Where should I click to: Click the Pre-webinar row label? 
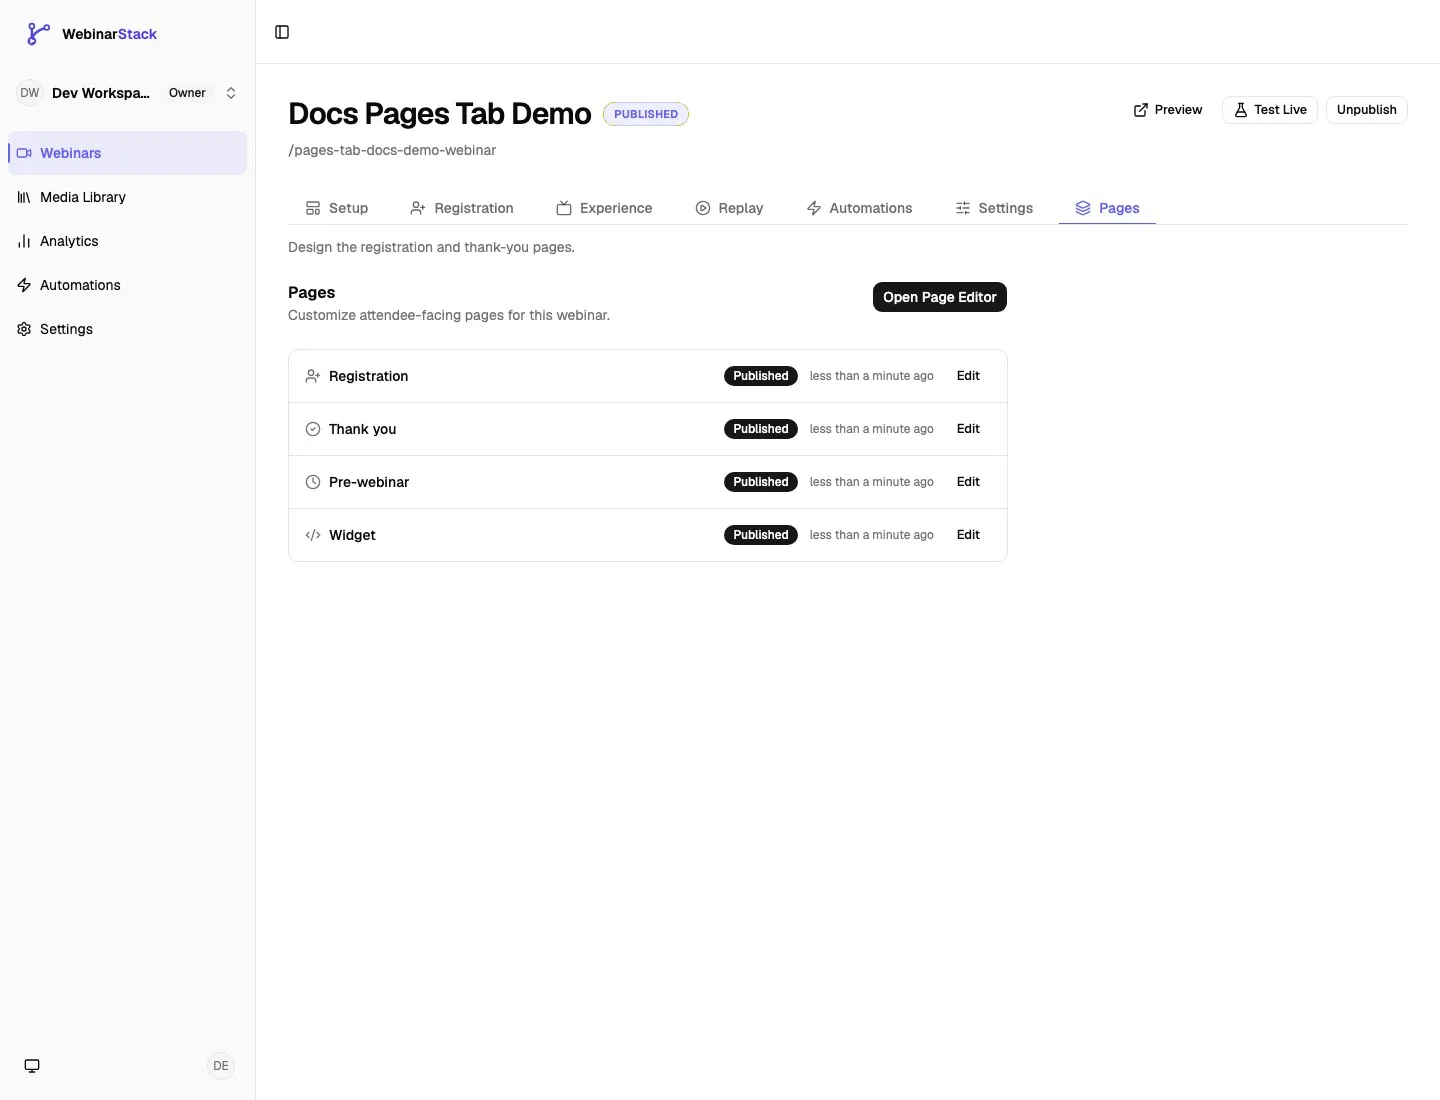coord(369,482)
